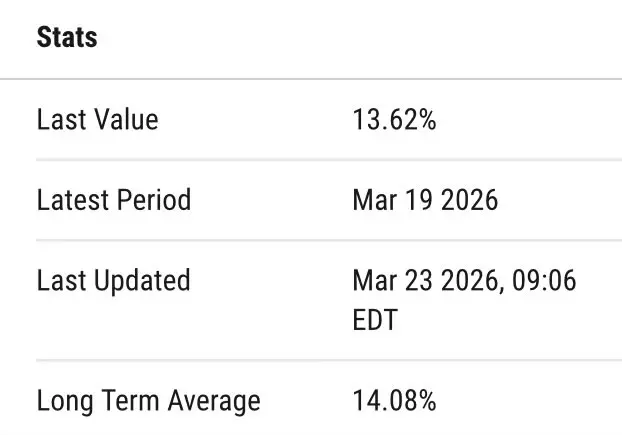
Task: Click divider between Last Value and Latest Period
Action: click(329, 160)
